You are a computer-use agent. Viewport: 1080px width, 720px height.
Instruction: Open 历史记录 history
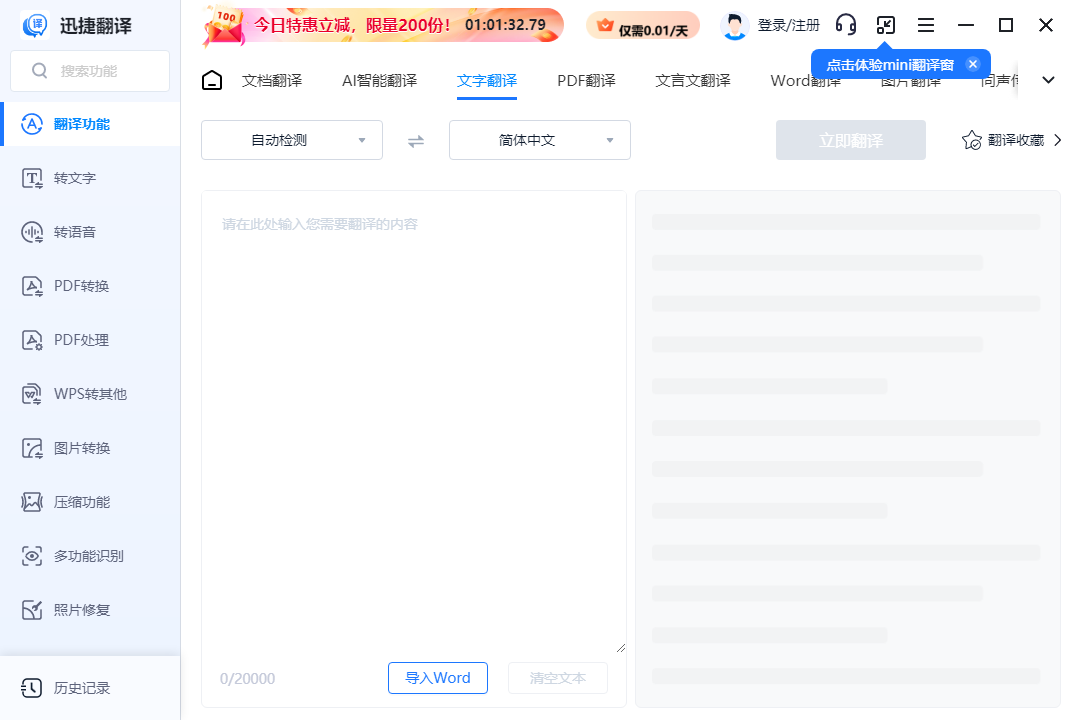(x=90, y=688)
